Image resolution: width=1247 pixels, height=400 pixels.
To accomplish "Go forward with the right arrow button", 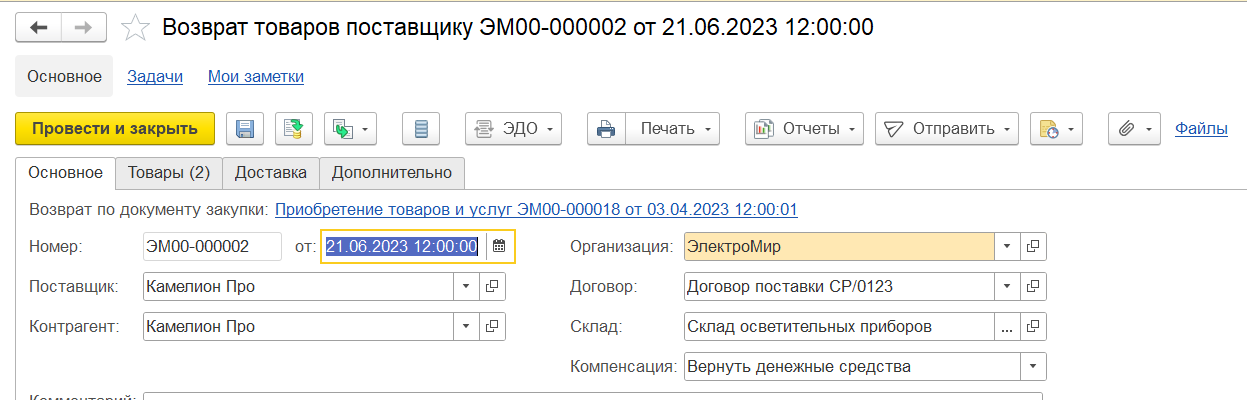I will click(84, 28).
